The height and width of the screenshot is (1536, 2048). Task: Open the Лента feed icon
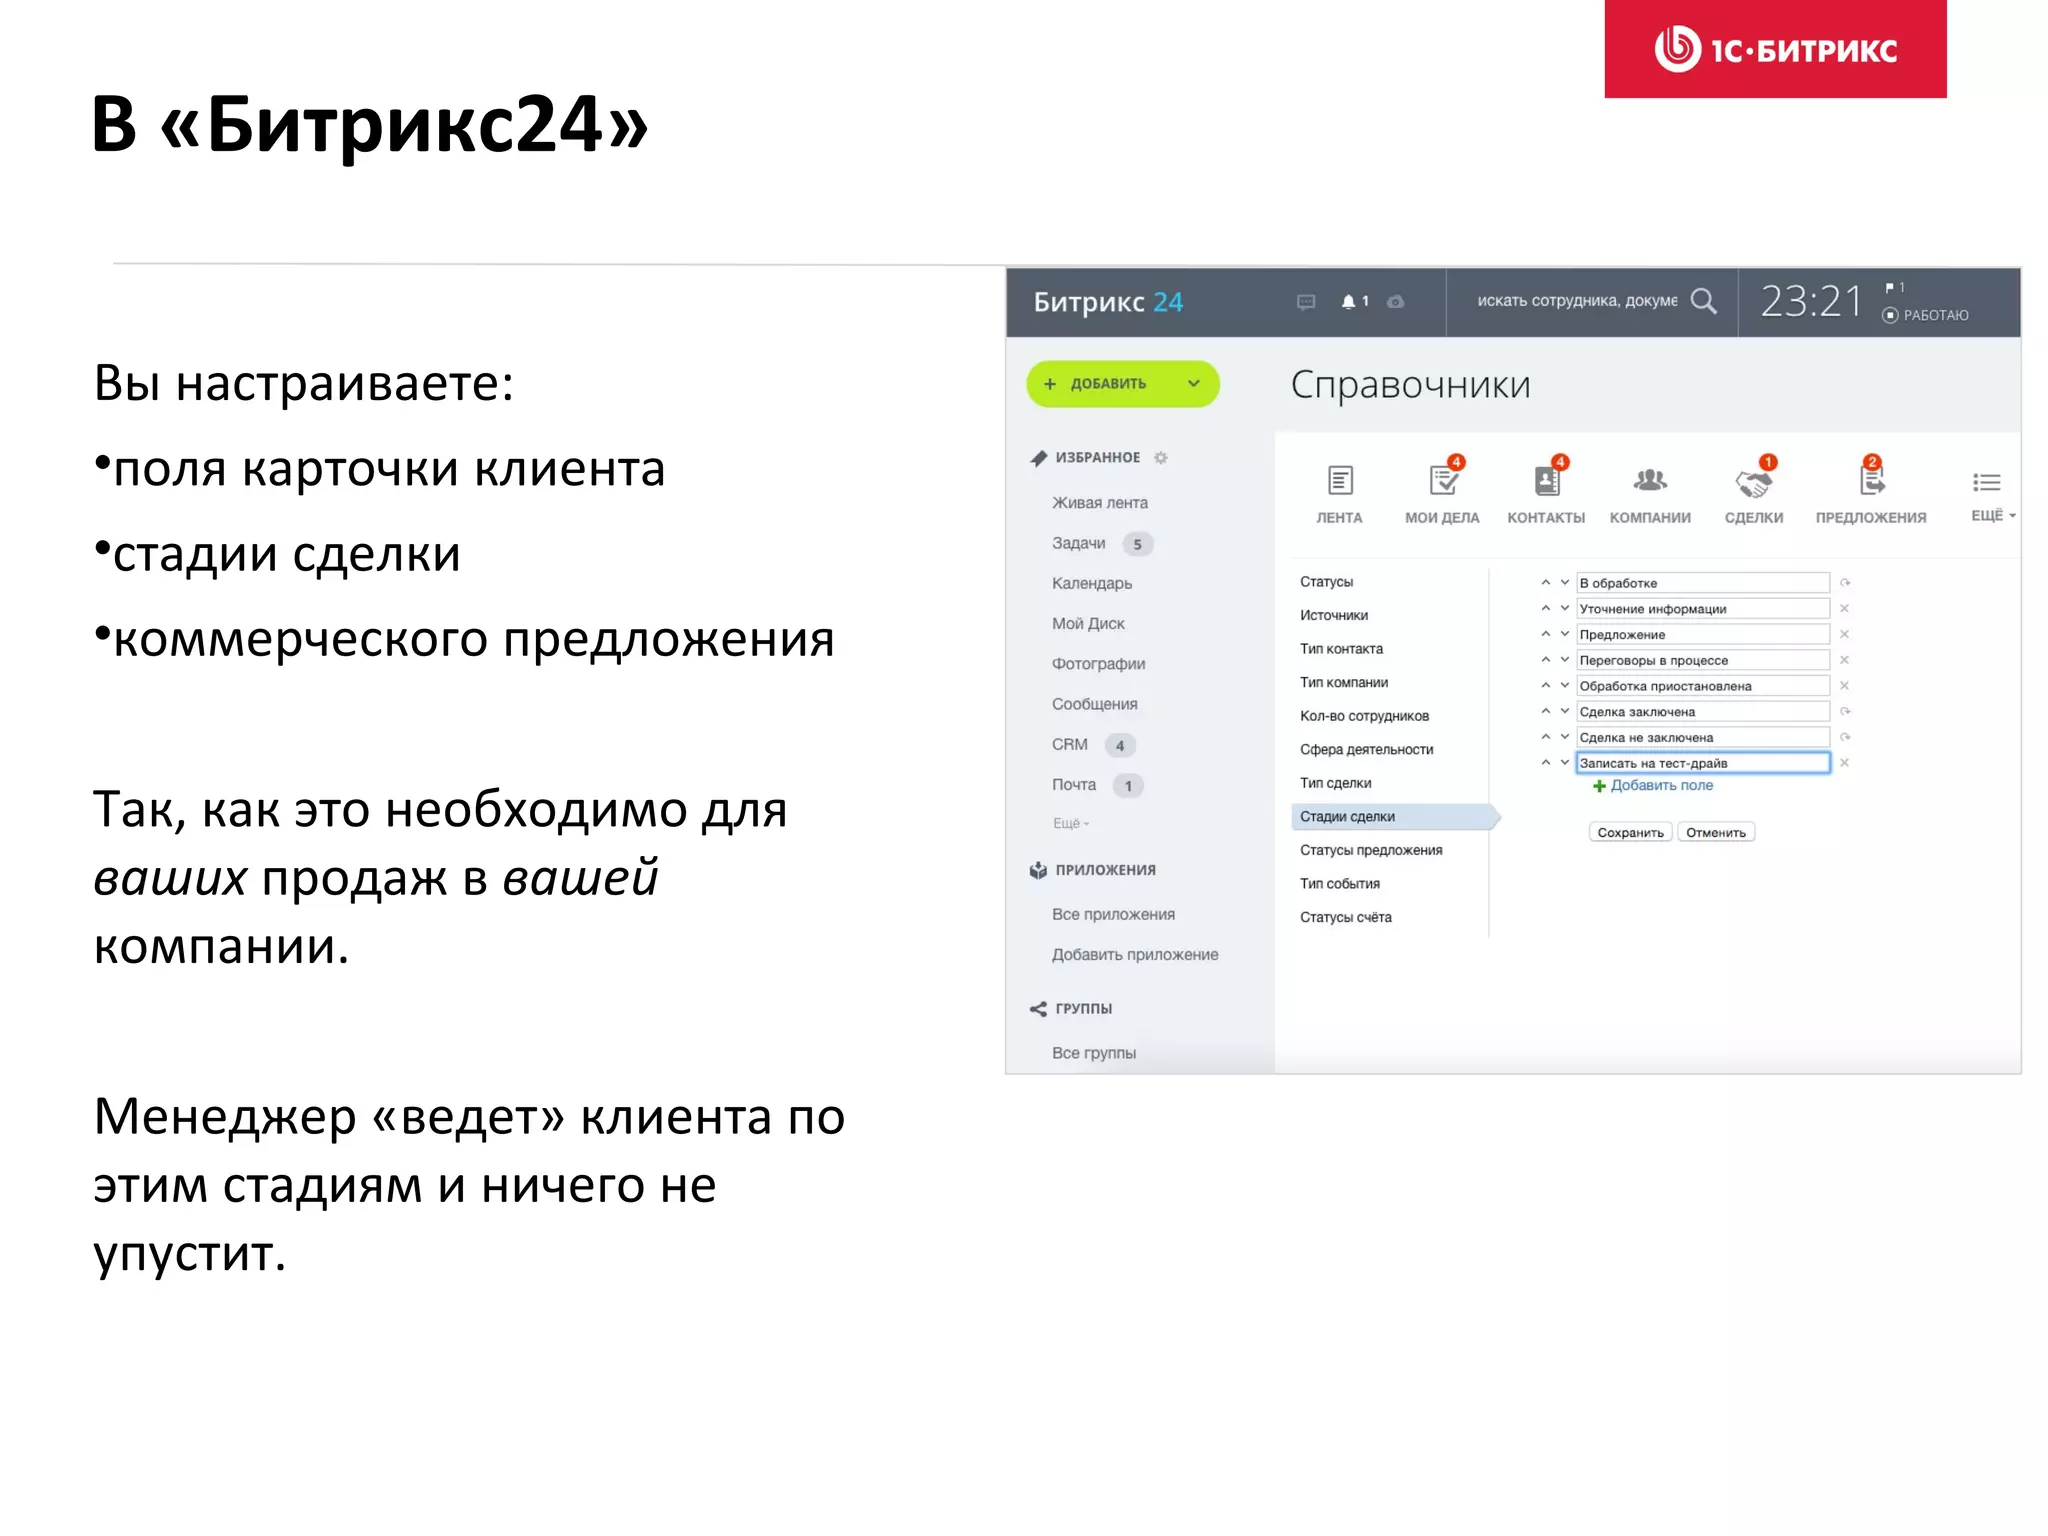tap(1340, 481)
